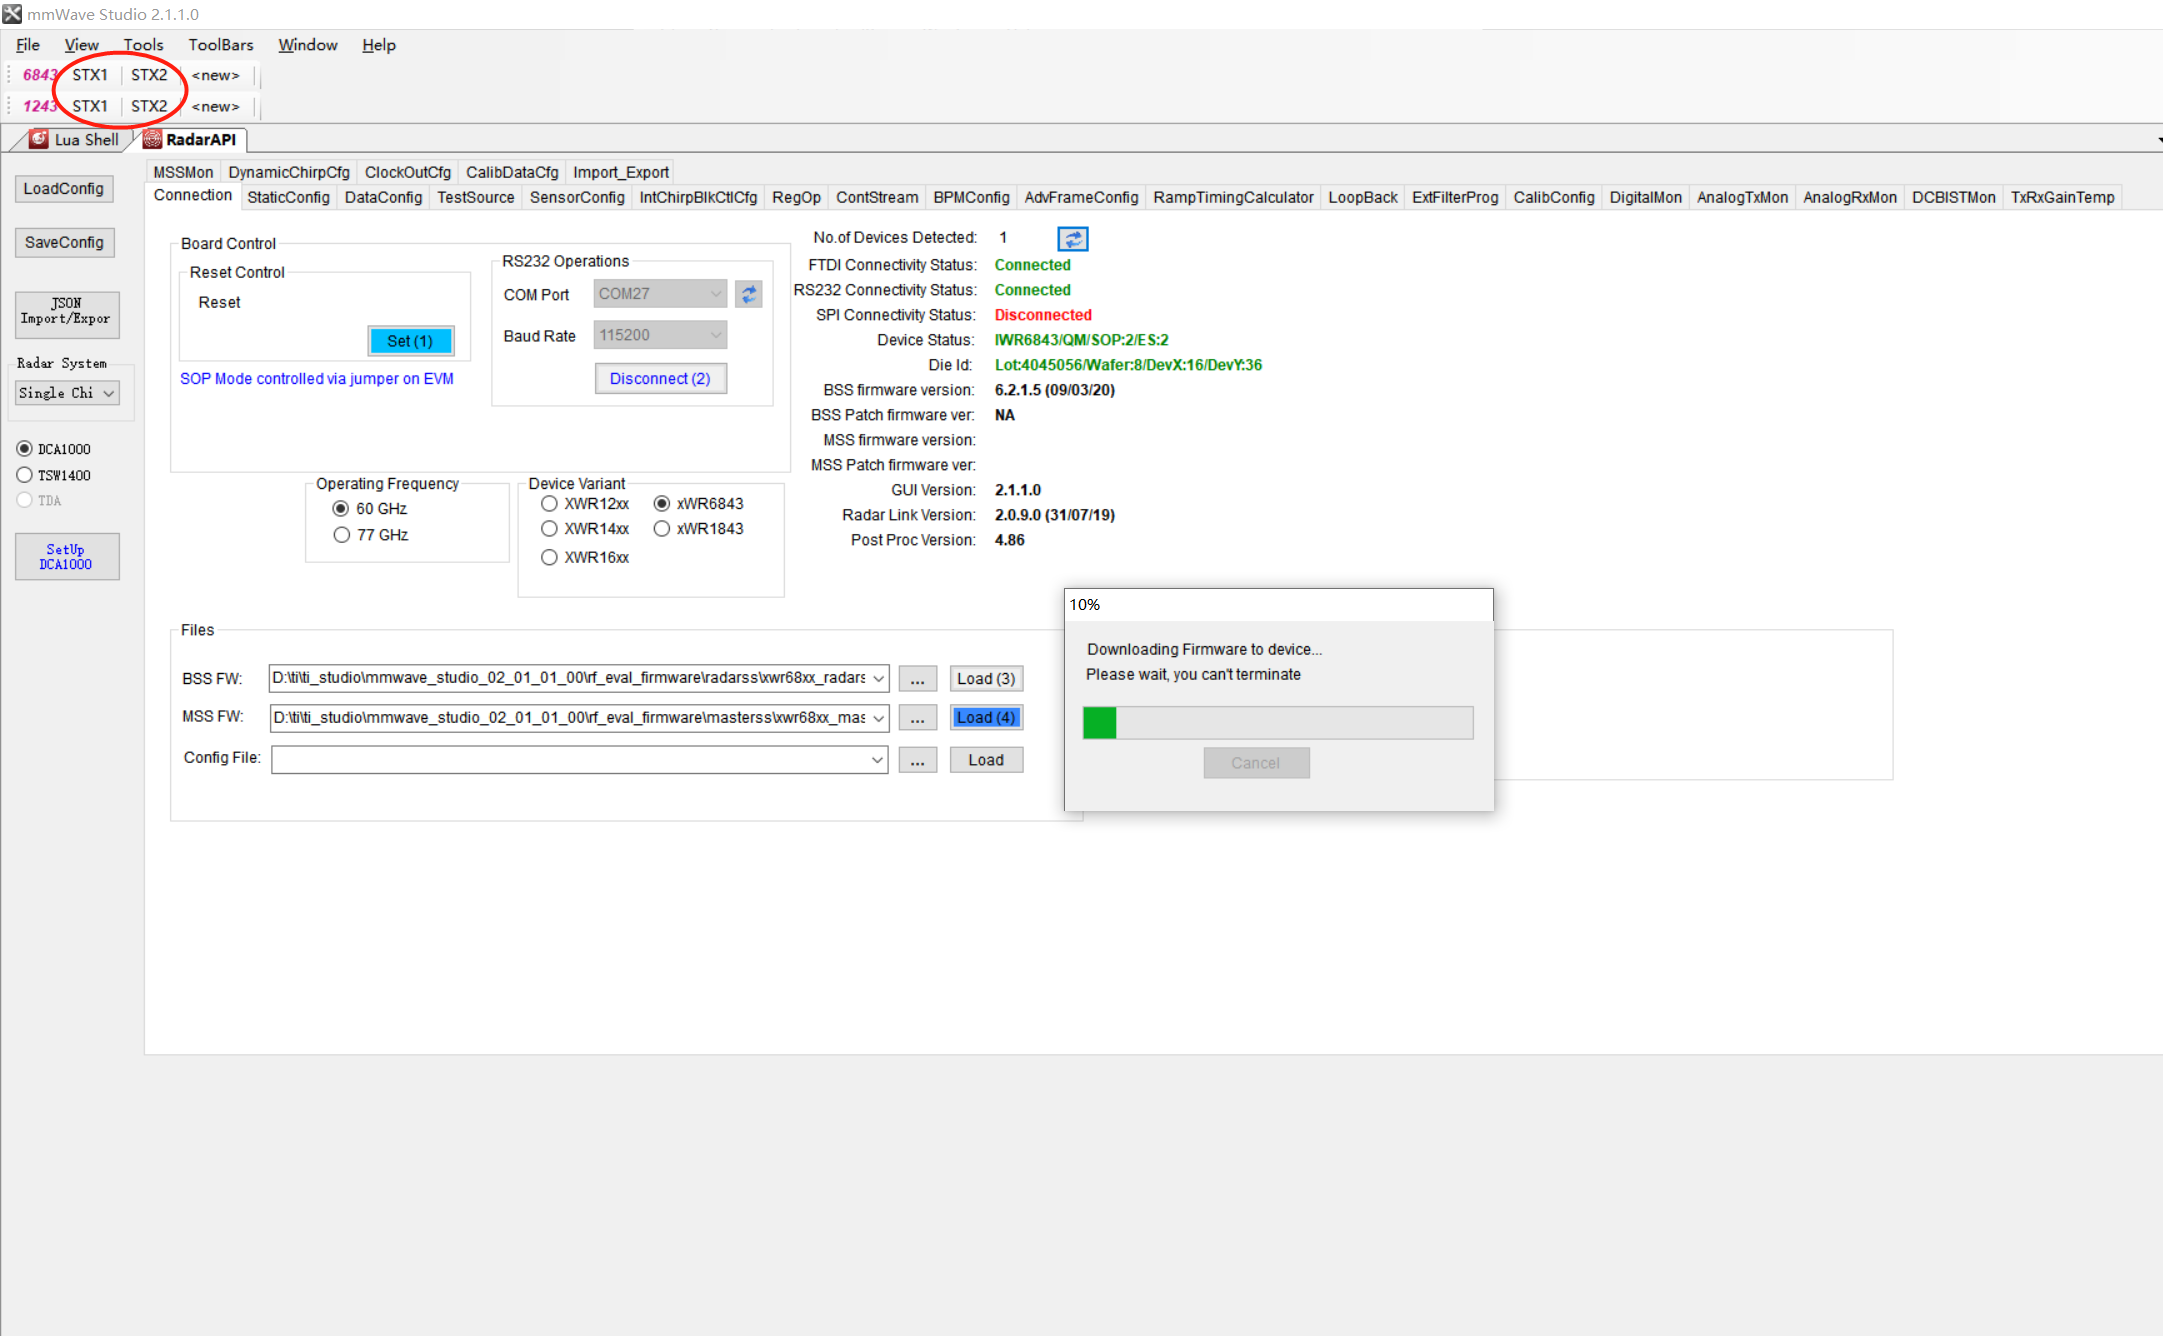This screenshot has width=2163, height=1336.
Task: Browse for MSS FW file
Action: click(x=917, y=718)
